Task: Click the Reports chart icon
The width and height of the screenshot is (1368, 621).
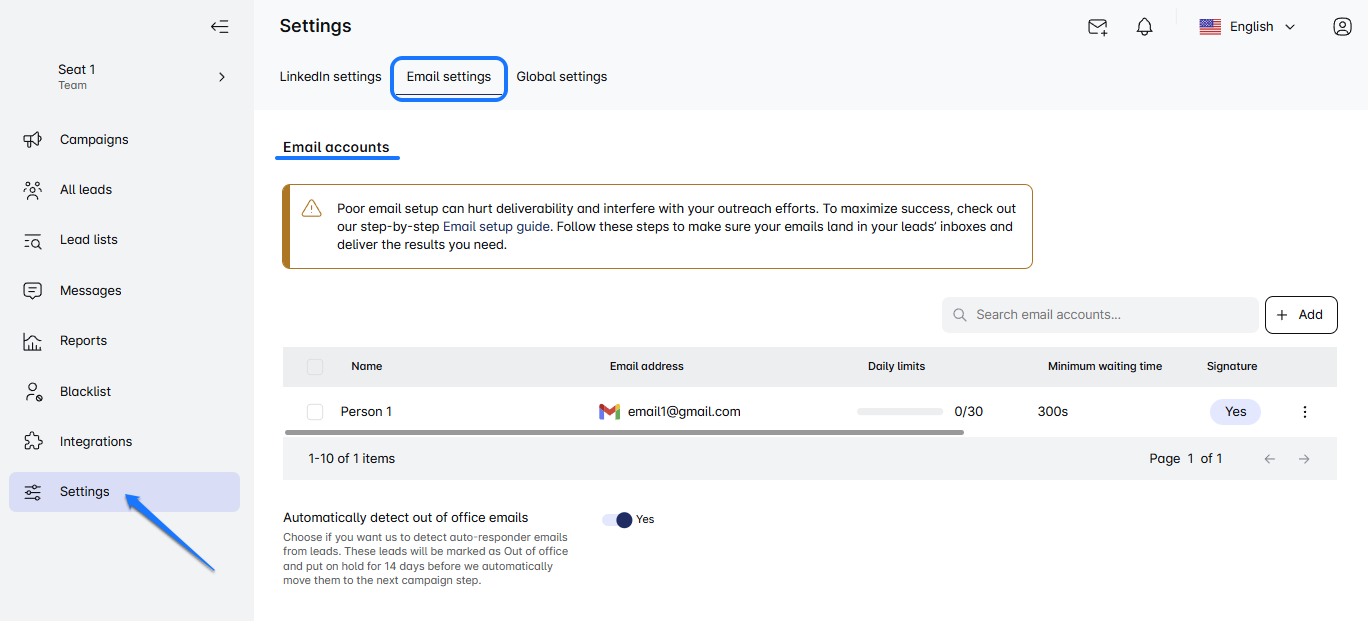Action: [x=33, y=341]
